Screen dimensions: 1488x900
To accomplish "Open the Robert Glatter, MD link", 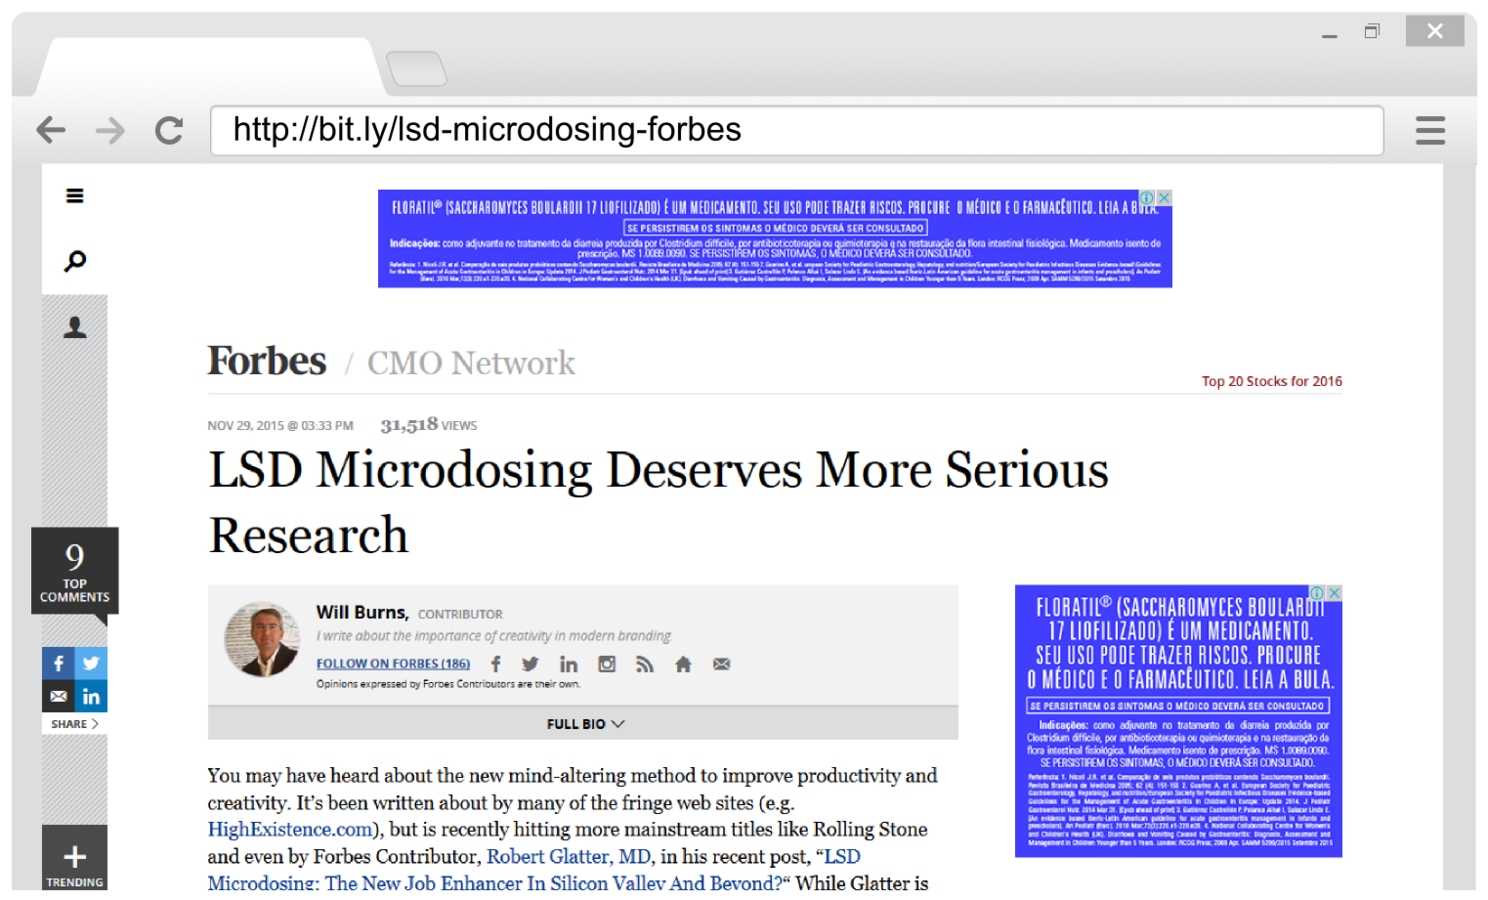I will [568, 856].
